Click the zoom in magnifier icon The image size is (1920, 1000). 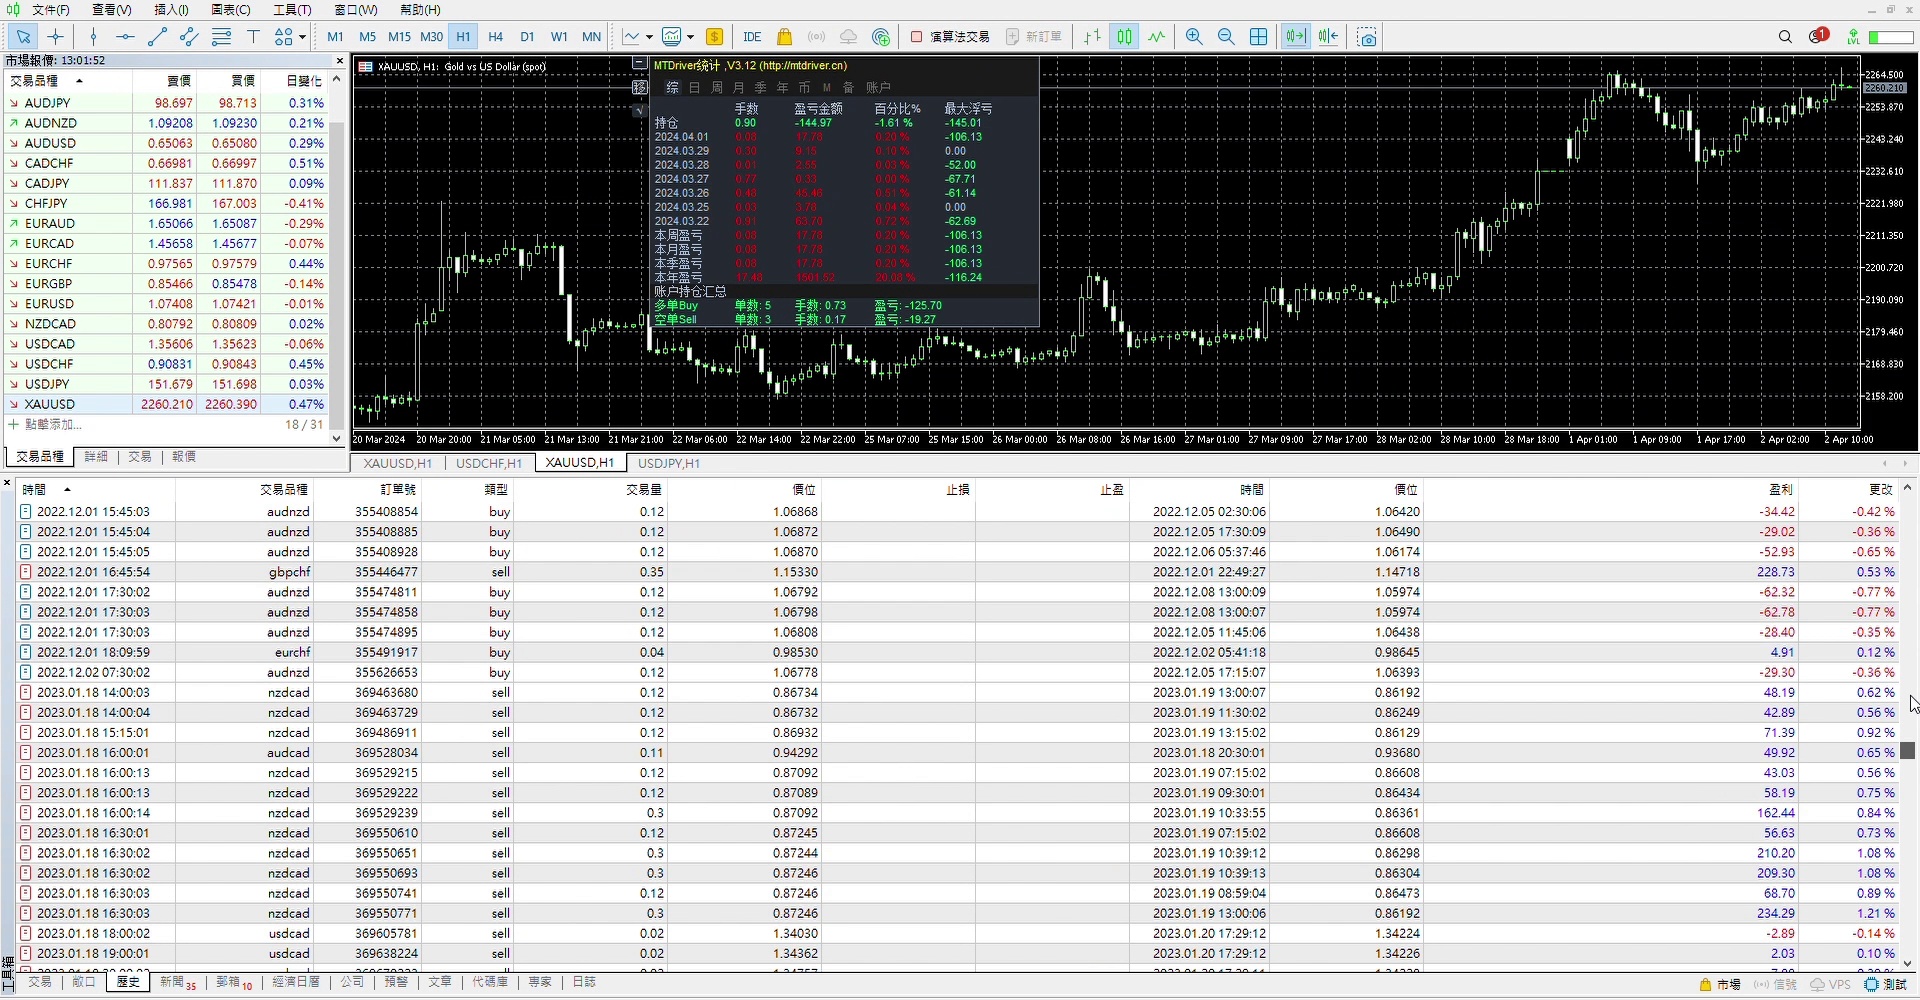[1194, 37]
